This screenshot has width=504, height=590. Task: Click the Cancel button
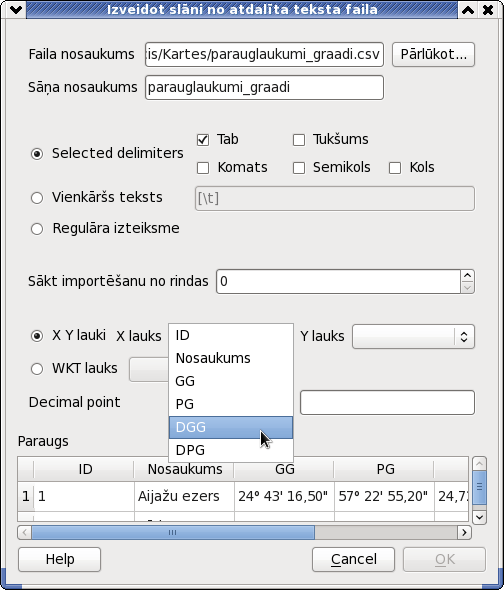[x=353, y=559]
